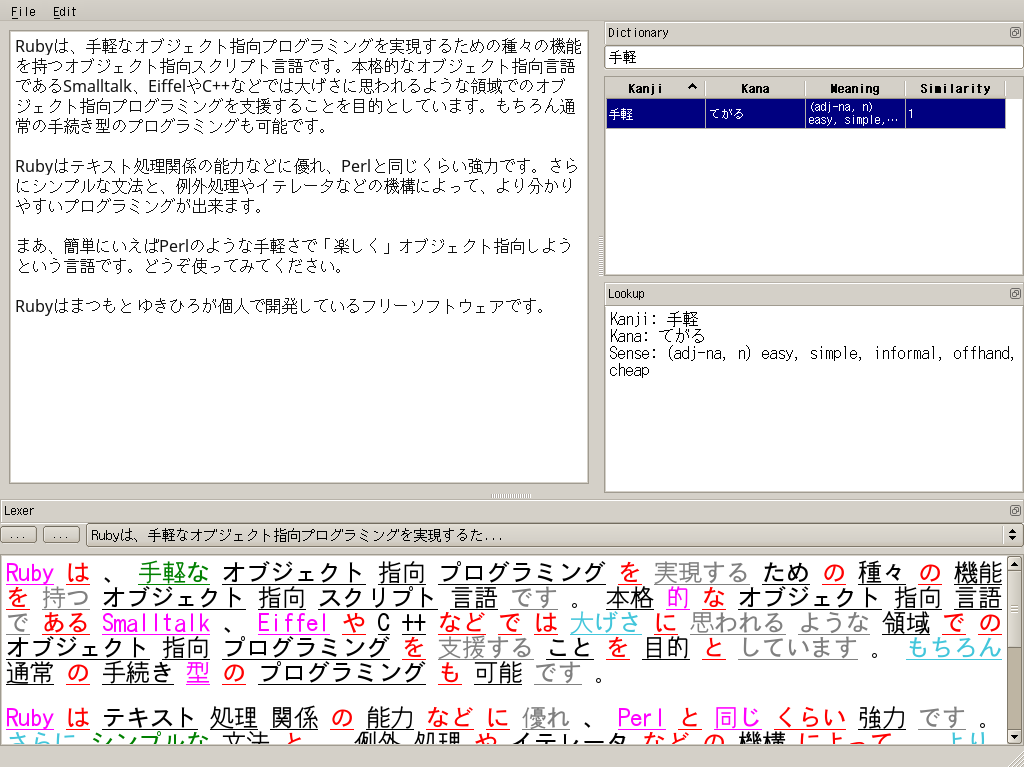The height and width of the screenshot is (767, 1024).
Task: Select the token 本格 in the Lexer
Action: 630,598
